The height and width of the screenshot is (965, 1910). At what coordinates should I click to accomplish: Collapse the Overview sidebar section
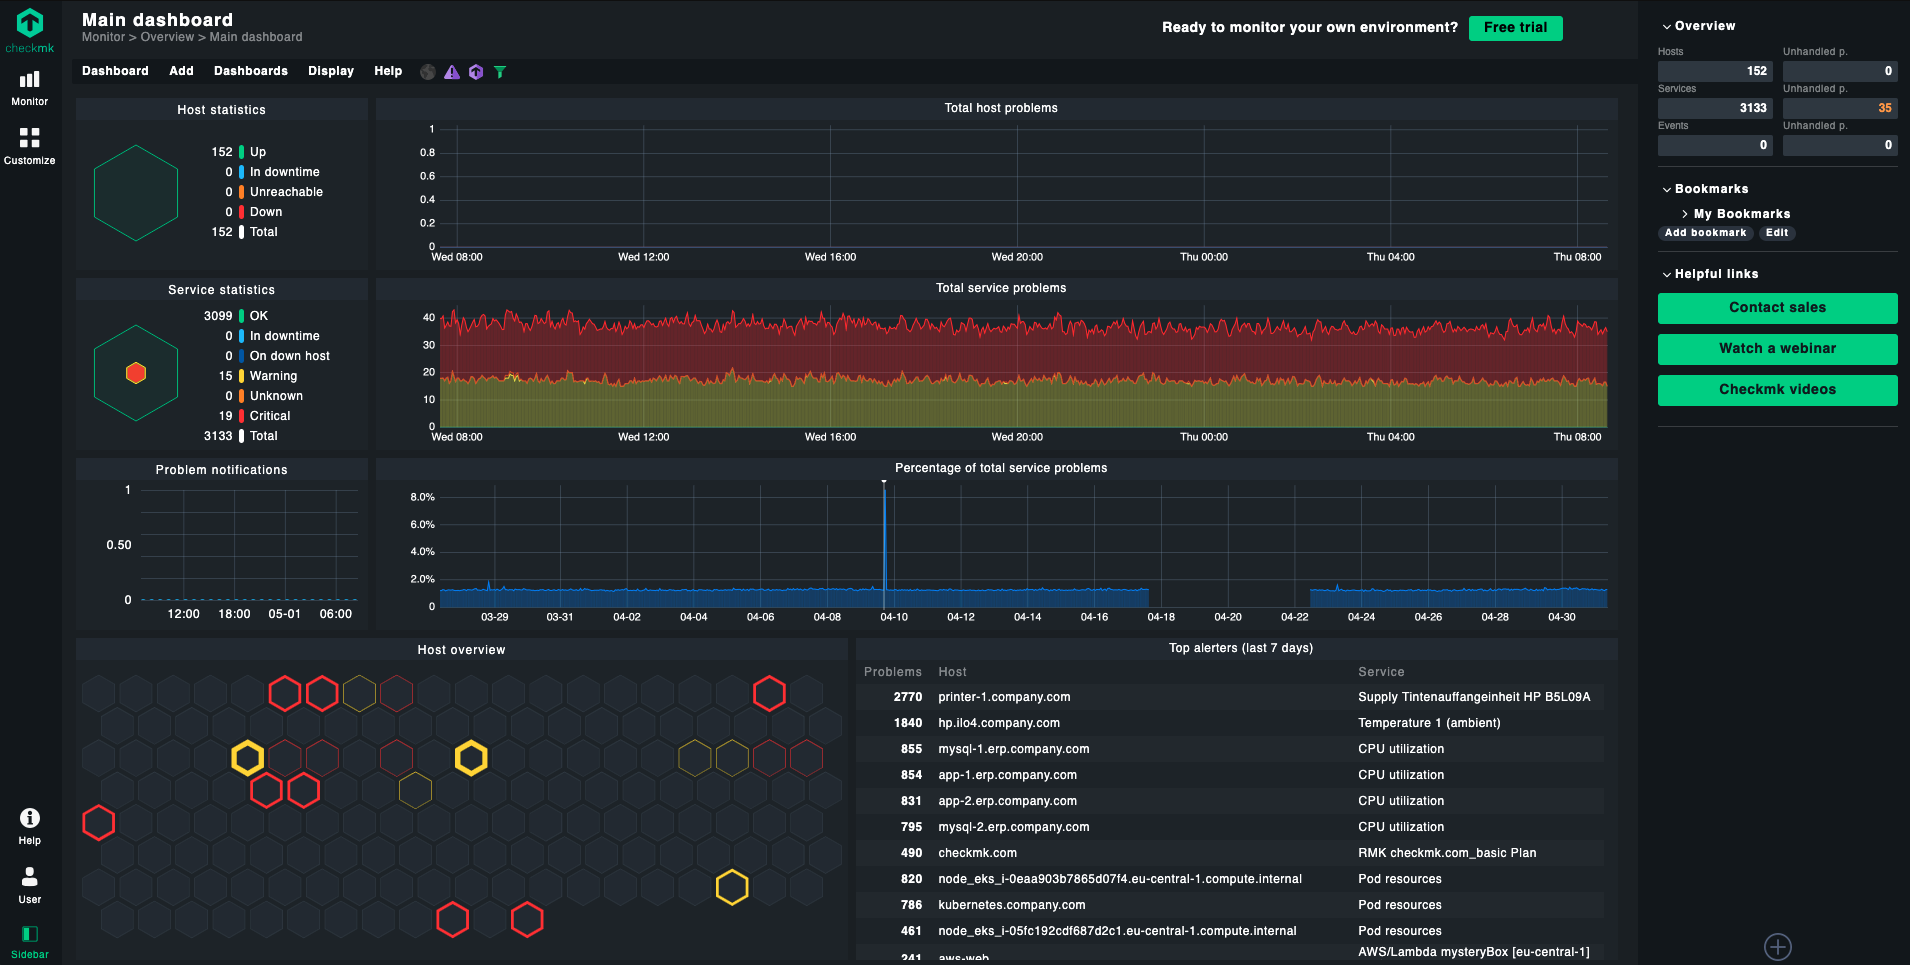(1699, 26)
